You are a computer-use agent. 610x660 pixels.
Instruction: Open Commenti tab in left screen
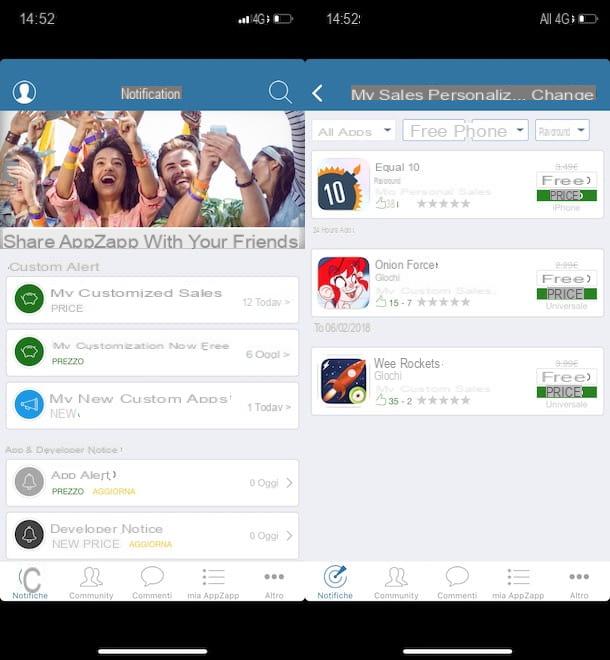(x=152, y=583)
